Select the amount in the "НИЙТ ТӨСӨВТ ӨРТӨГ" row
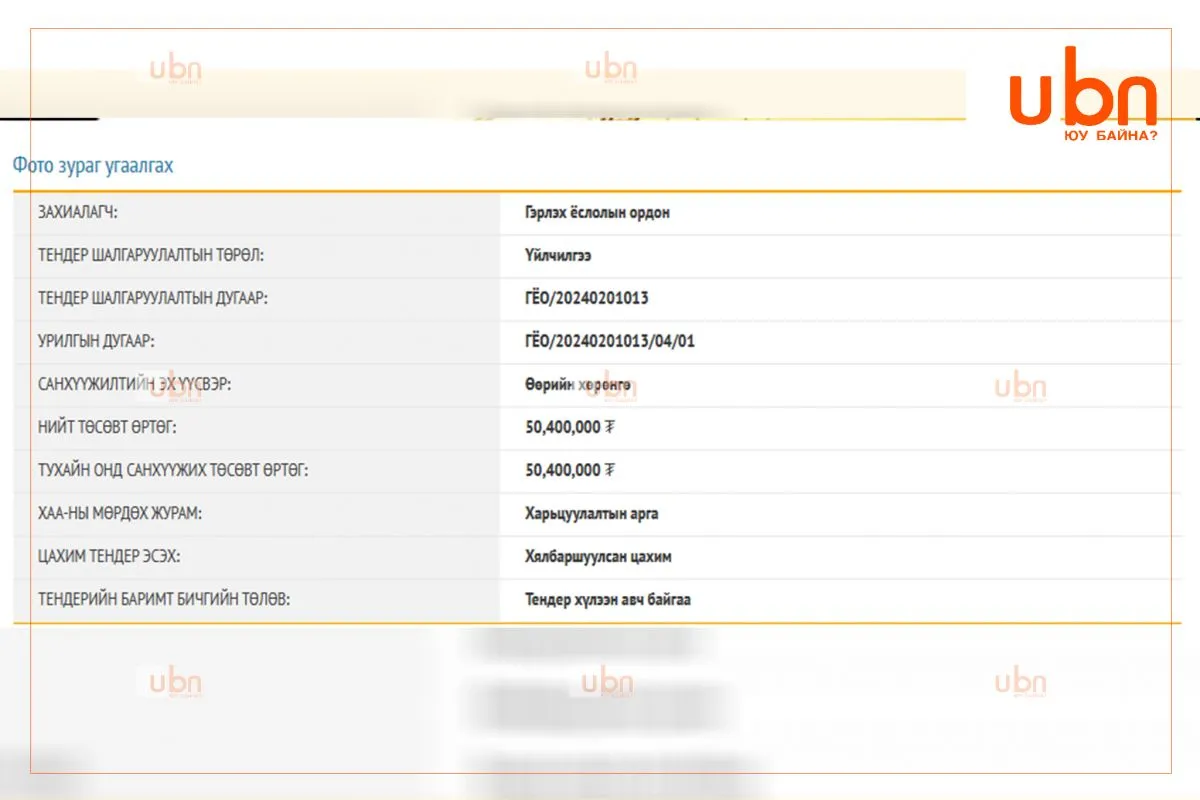The image size is (1200, 800). tap(570, 427)
